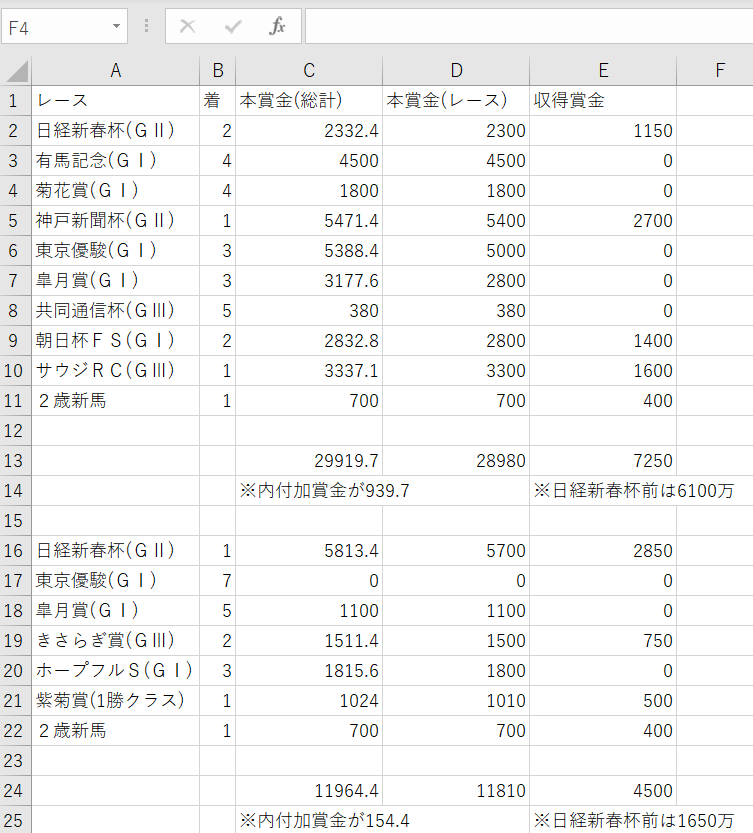Click note ※内付加賞金が939.7

pos(325,490)
